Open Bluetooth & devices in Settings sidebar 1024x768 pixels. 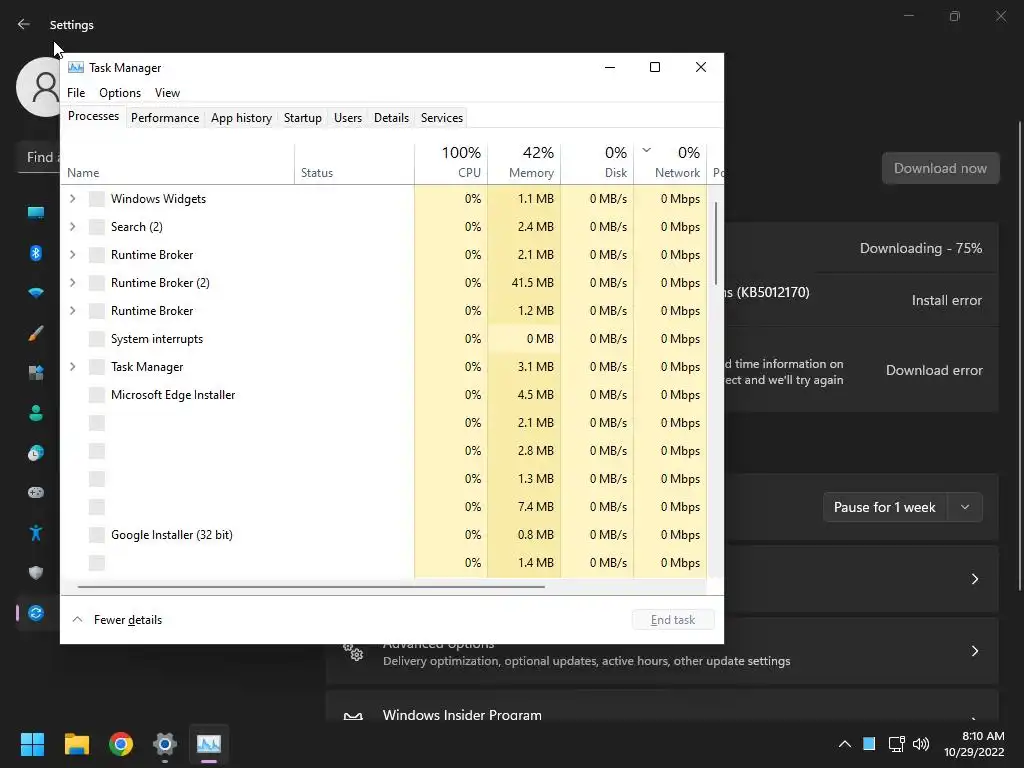click(x=36, y=253)
